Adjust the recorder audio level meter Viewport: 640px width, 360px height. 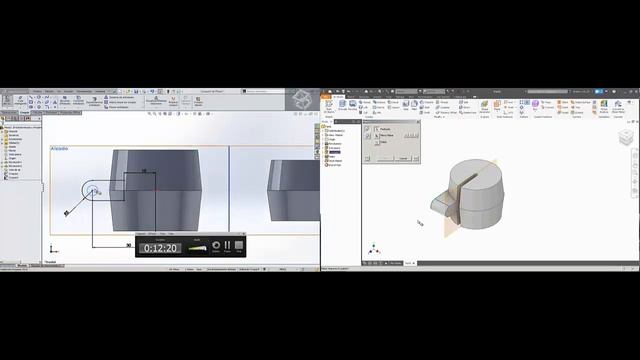pos(198,248)
